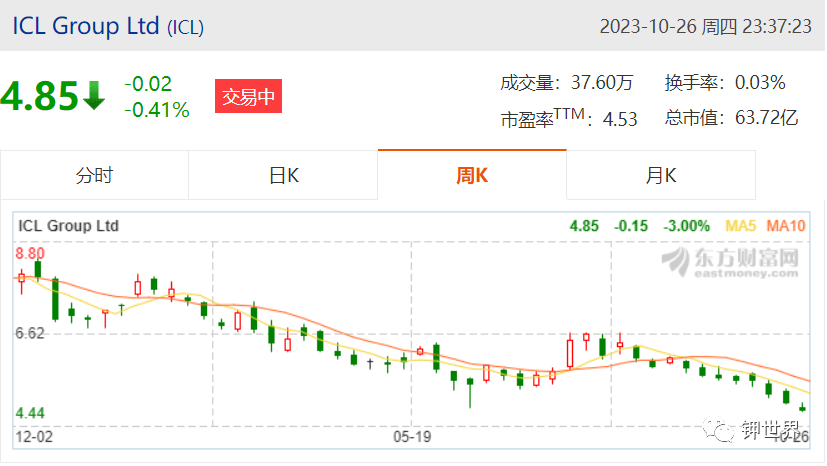The height and width of the screenshot is (466, 827).
Task: Click the 12-02 date axis marker
Action: point(34,437)
